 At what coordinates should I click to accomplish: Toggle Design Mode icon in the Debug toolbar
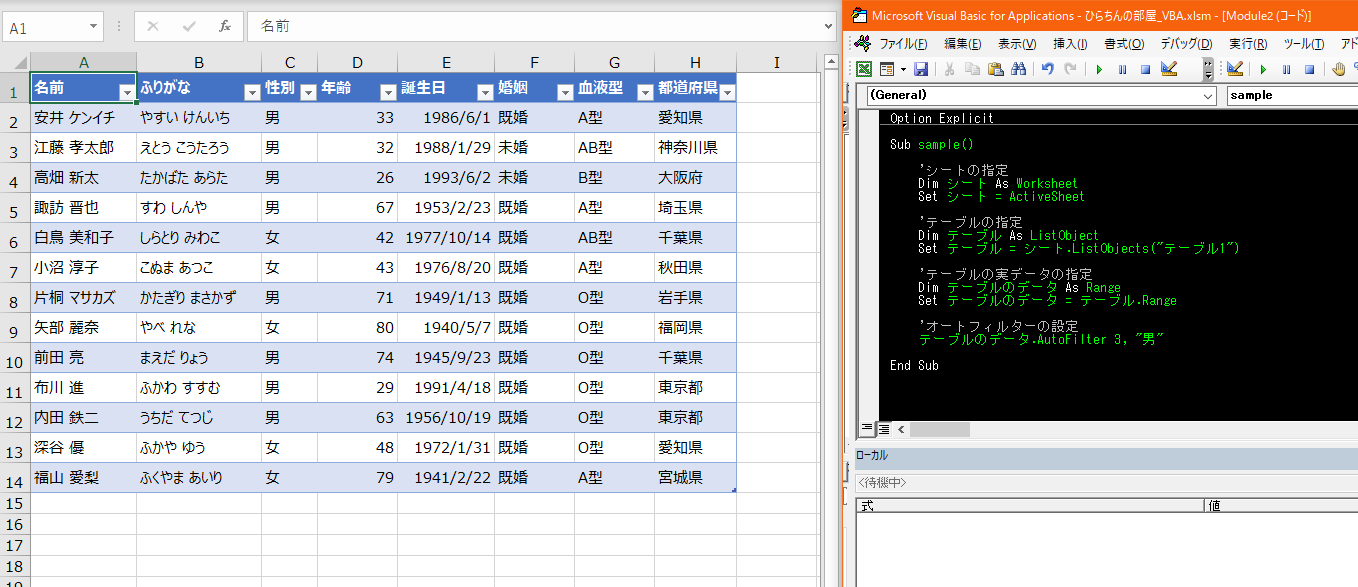tap(1235, 69)
